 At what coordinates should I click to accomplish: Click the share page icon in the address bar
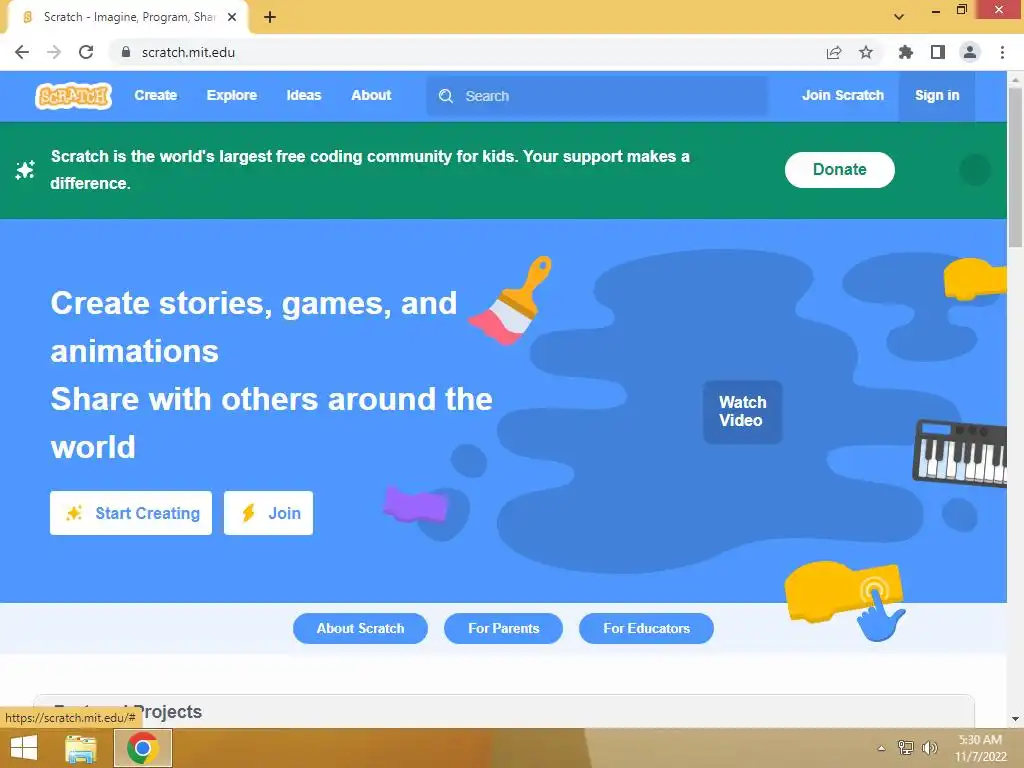(x=834, y=52)
